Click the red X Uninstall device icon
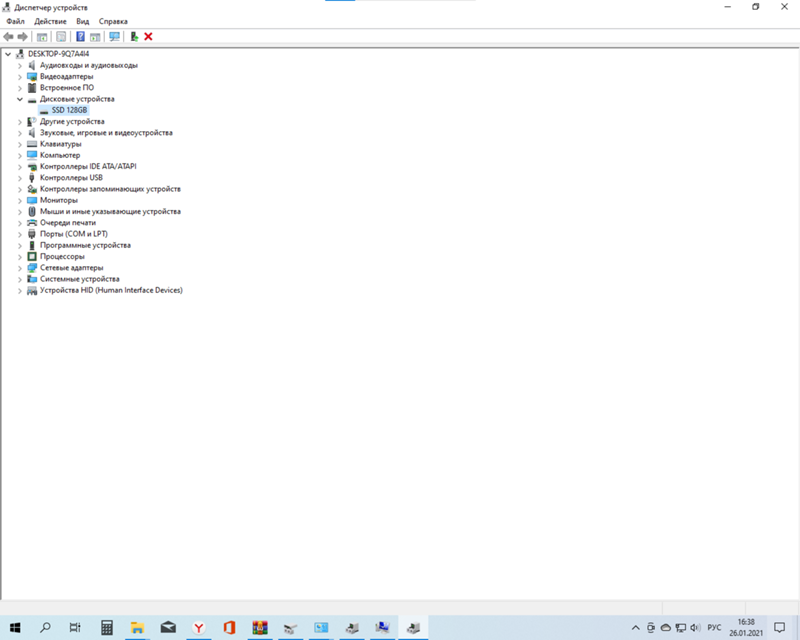The width and height of the screenshot is (800, 640). pyautogui.click(x=148, y=37)
